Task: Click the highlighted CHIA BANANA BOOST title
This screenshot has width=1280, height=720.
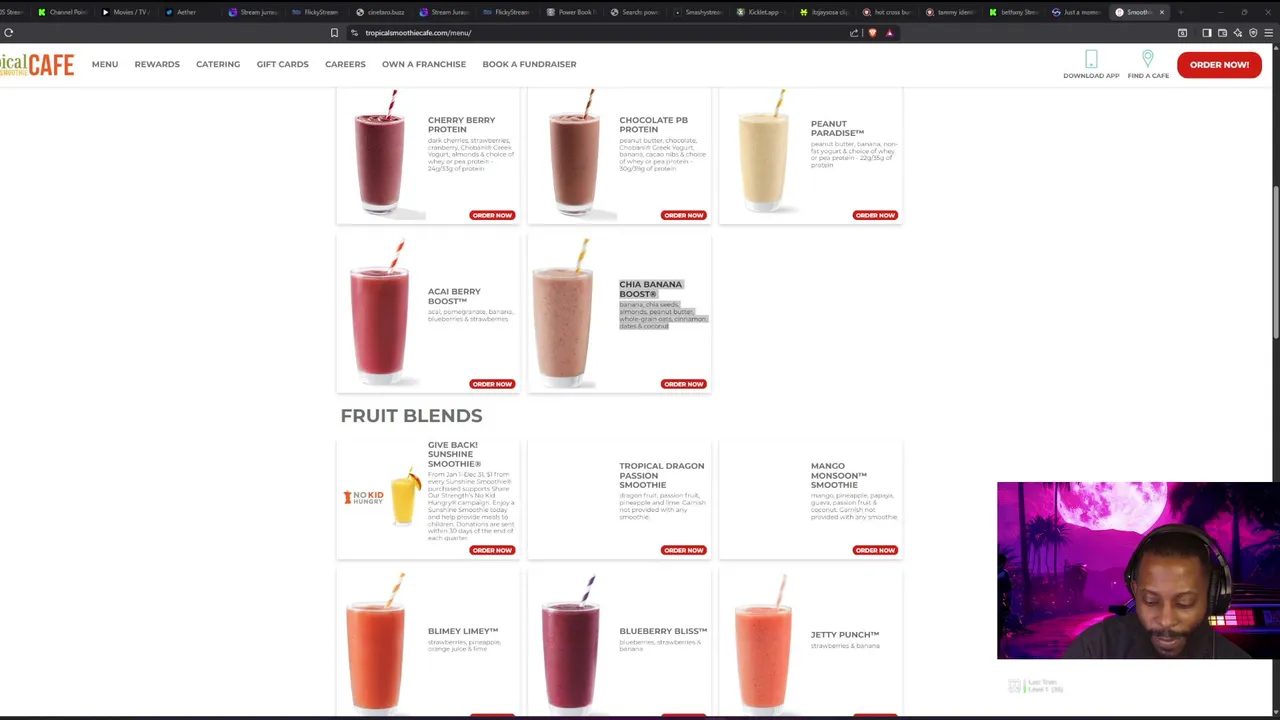Action: (x=650, y=289)
